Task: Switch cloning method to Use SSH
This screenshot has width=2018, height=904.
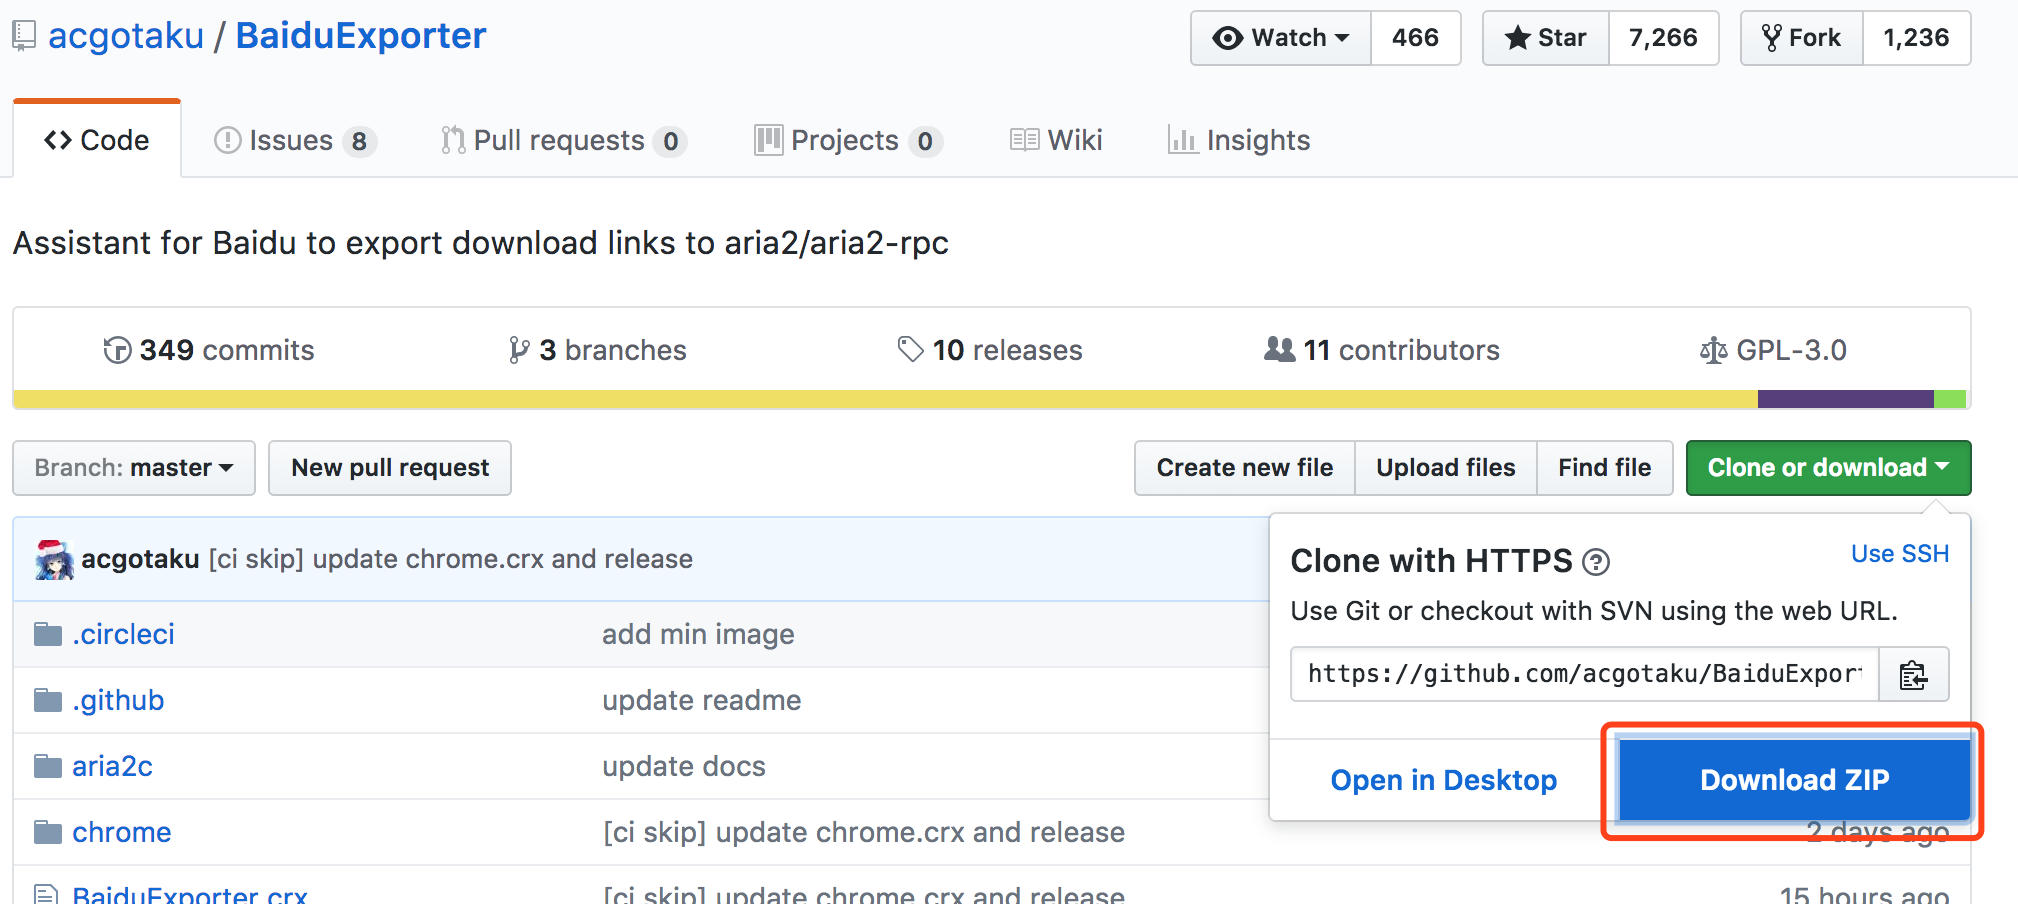Action: click(1899, 554)
